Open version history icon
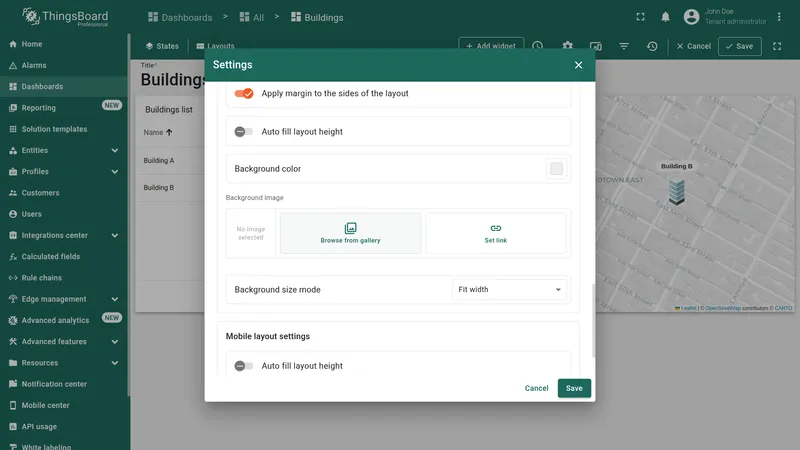This screenshot has height=450, width=800. (652, 46)
